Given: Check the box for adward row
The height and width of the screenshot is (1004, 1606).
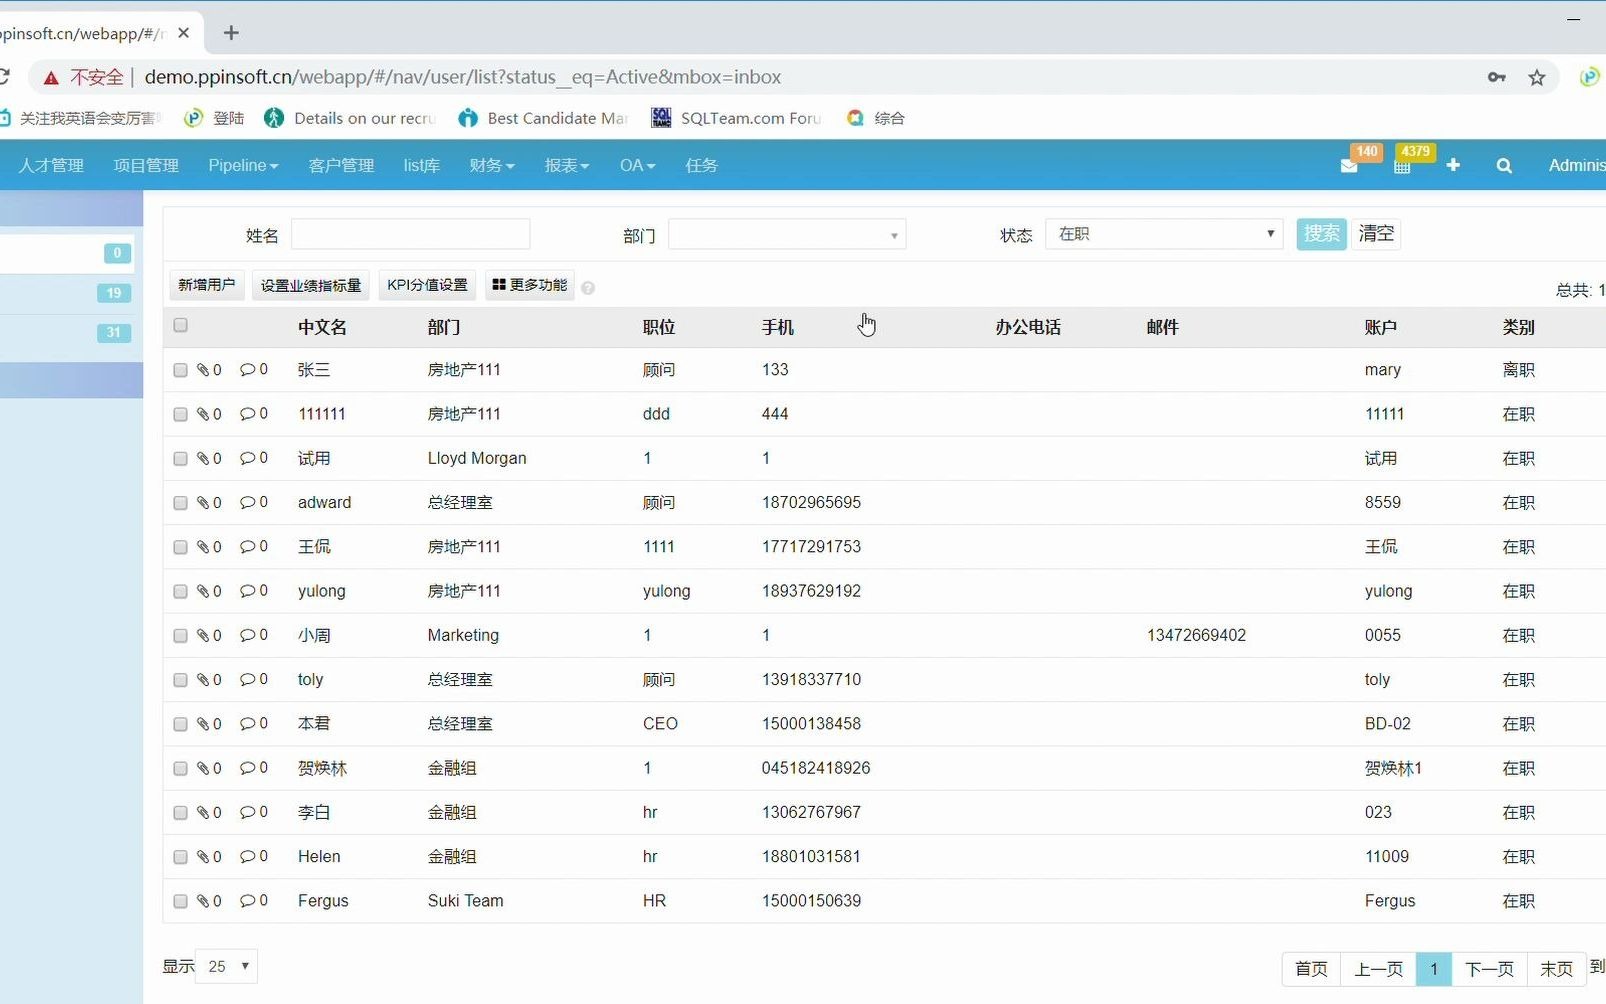Looking at the screenshot, I should (x=180, y=503).
